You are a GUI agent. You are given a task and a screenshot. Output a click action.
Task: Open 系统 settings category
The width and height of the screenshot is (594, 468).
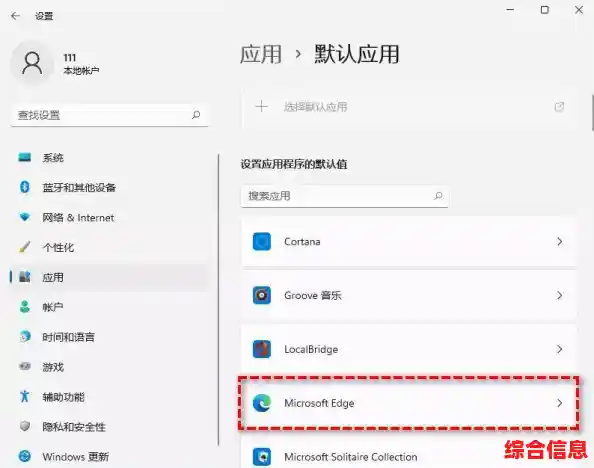pos(109,157)
